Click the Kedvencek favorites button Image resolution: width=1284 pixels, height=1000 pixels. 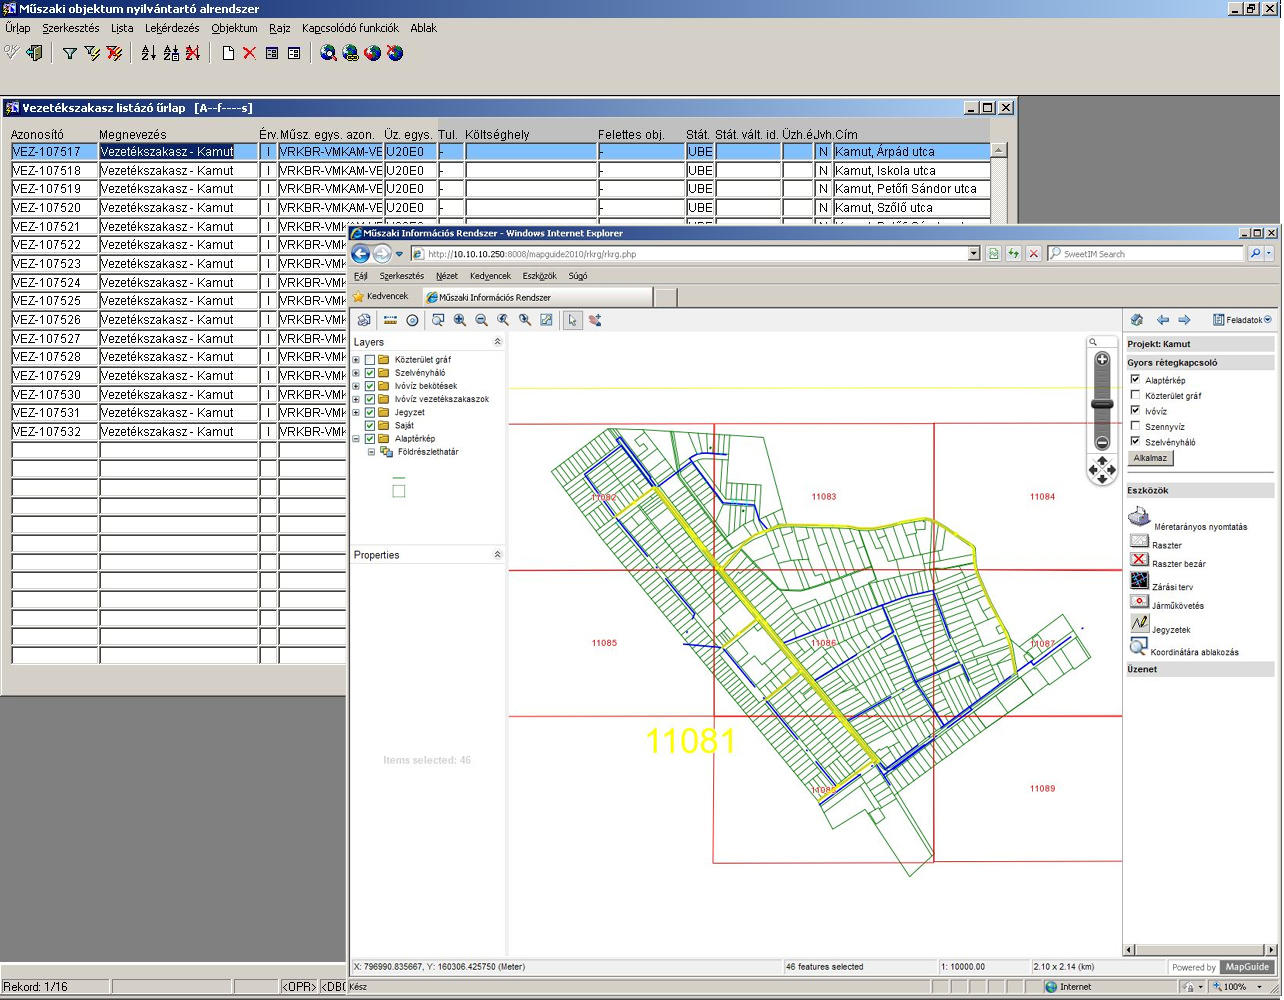(381, 297)
